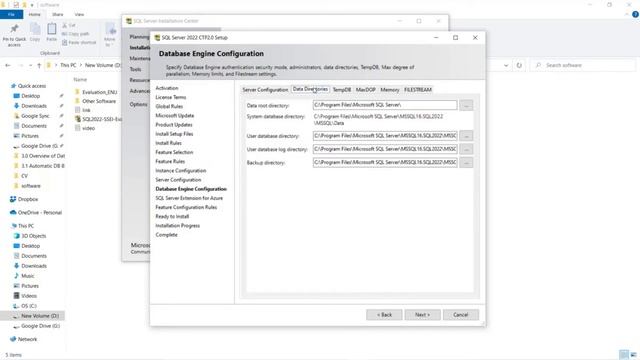The width and height of the screenshot is (640, 360).
Task: Browse for User database log directory
Action: pyautogui.click(x=466, y=149)
